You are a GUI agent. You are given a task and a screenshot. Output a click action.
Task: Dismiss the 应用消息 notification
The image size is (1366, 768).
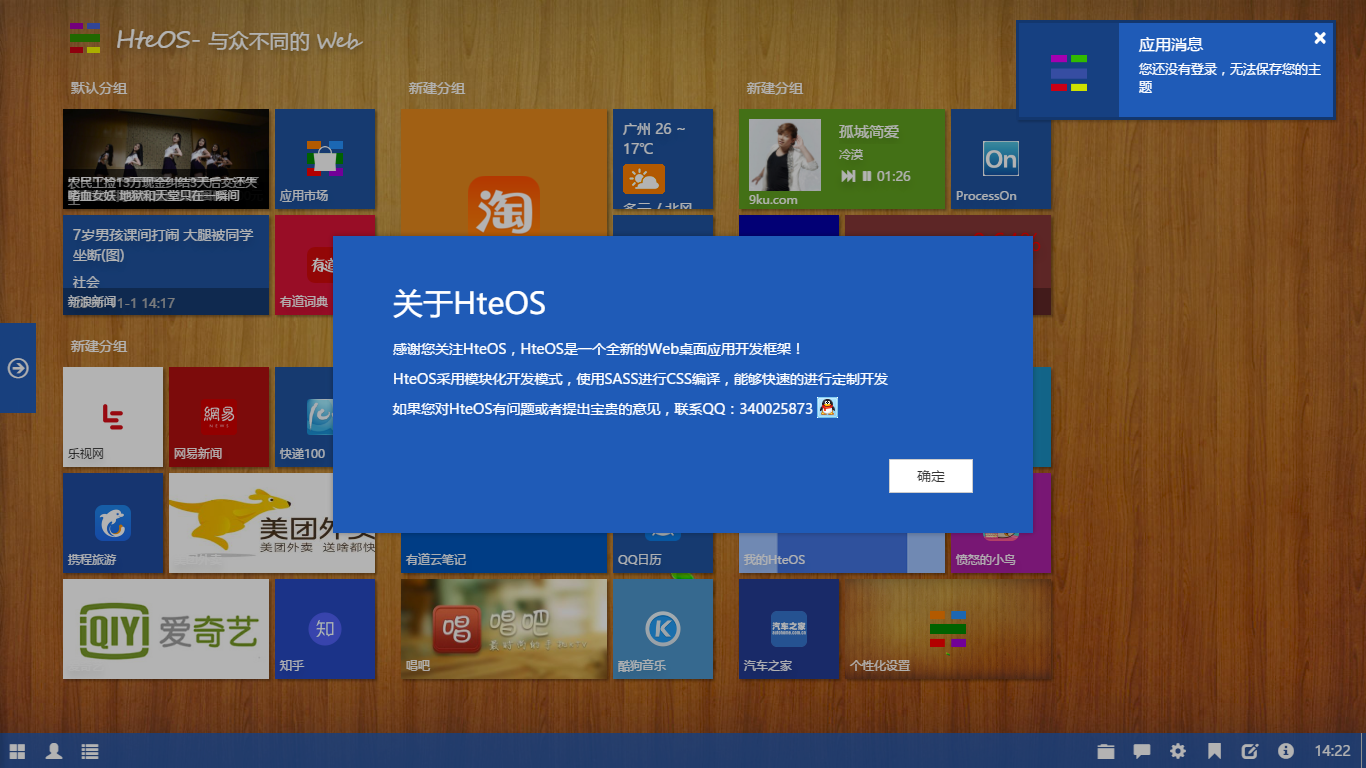point(1320,38)
